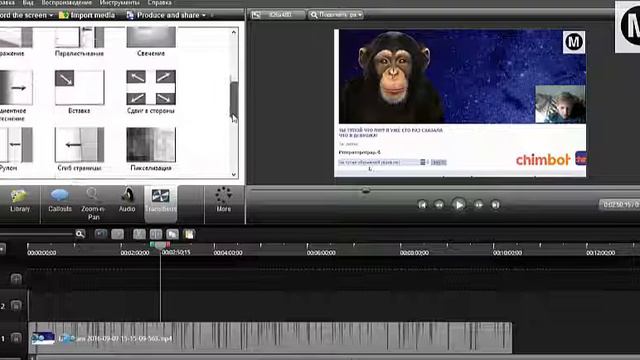
Task: Click timeline ruler at 00:10:00;00
Action: coord(507,253)
